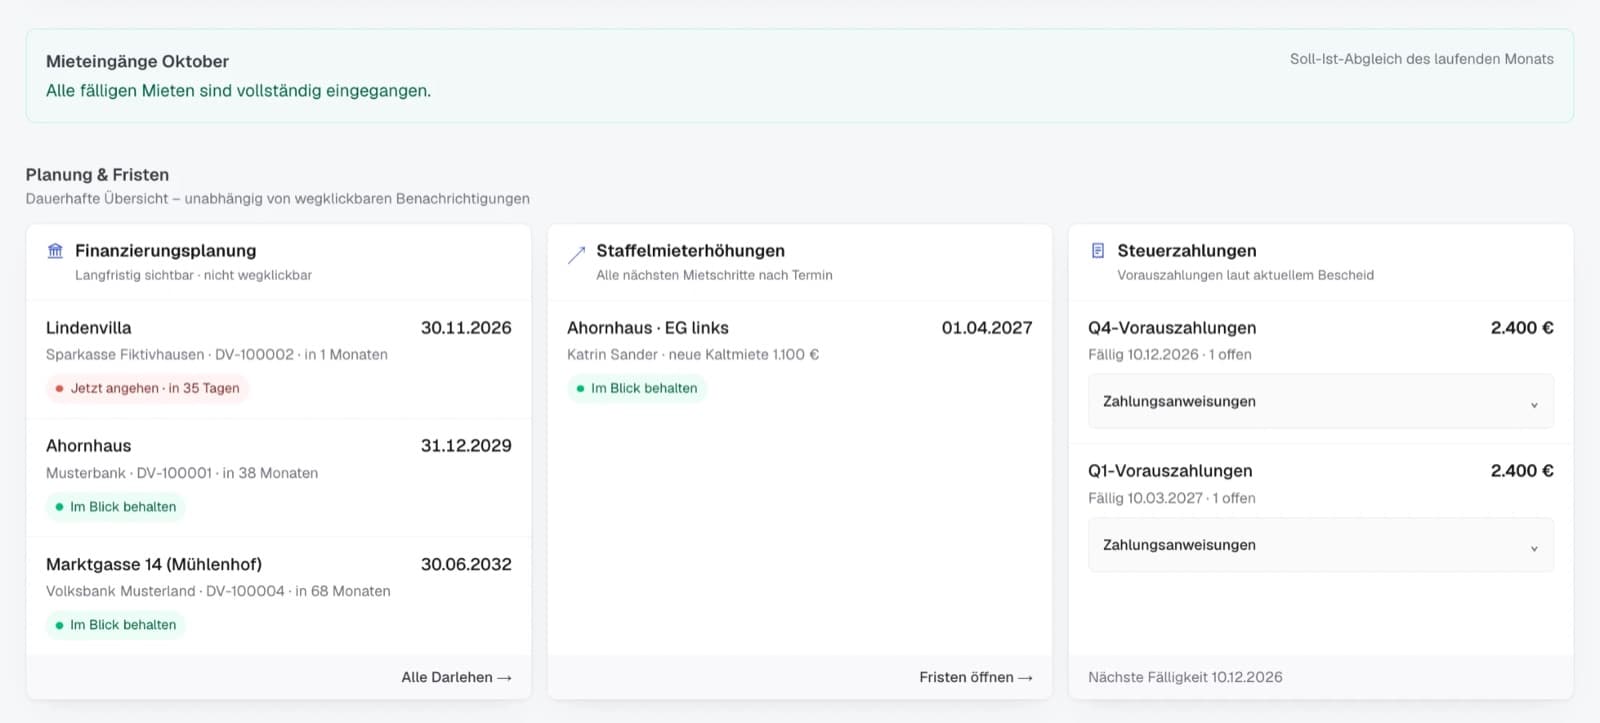Click the document icon beside Steuerzahlungen

(1098, 251)
